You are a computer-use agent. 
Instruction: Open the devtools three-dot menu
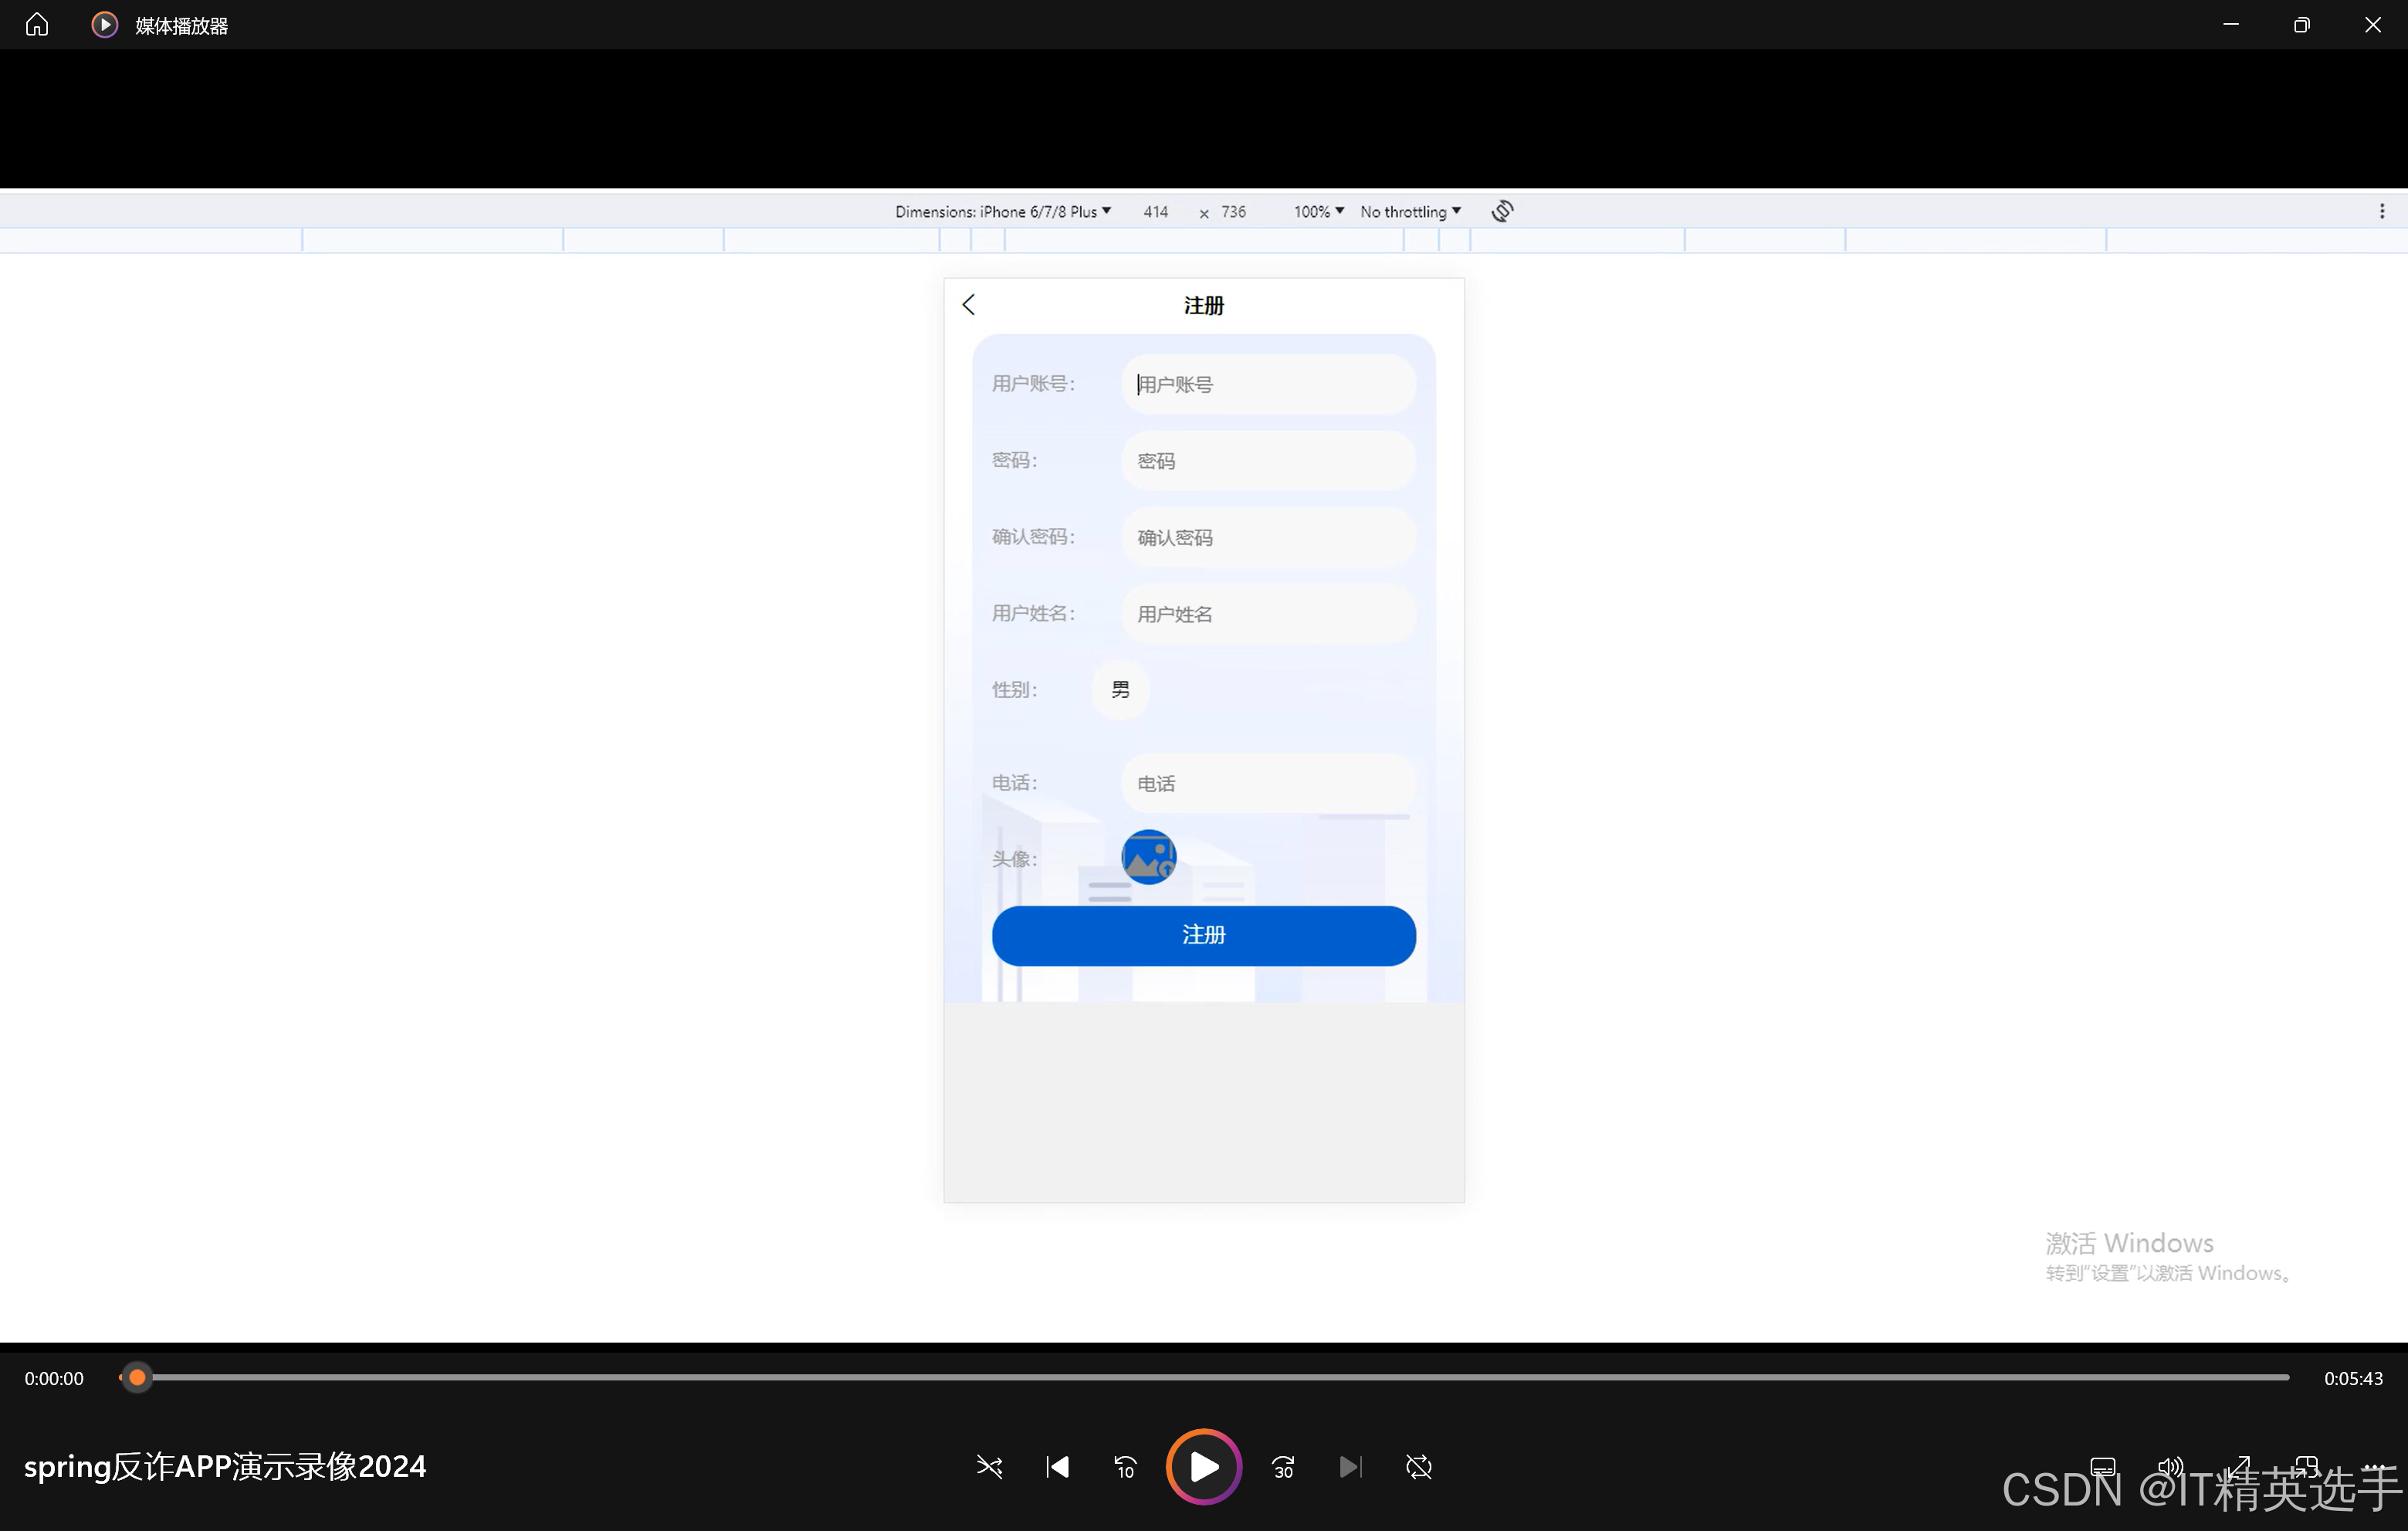(2381, 211)
